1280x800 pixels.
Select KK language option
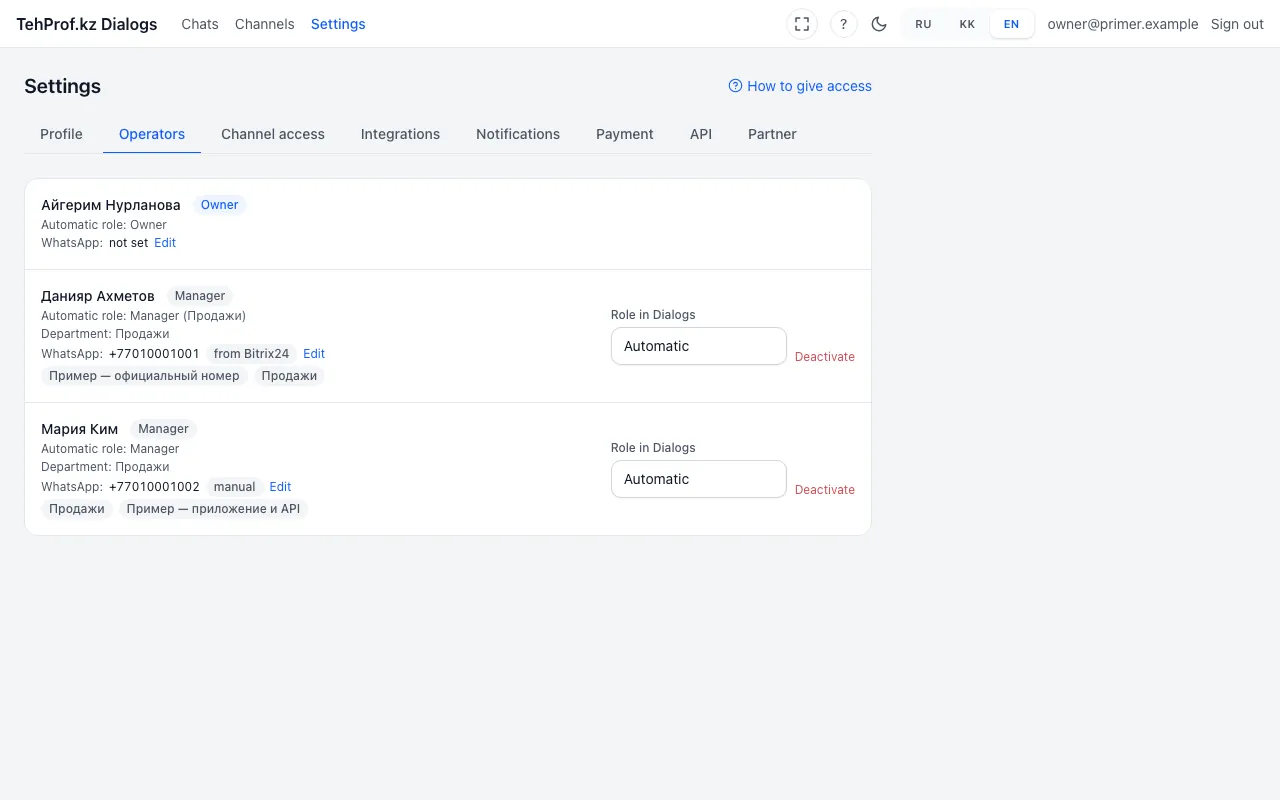[x=967, y=24]
